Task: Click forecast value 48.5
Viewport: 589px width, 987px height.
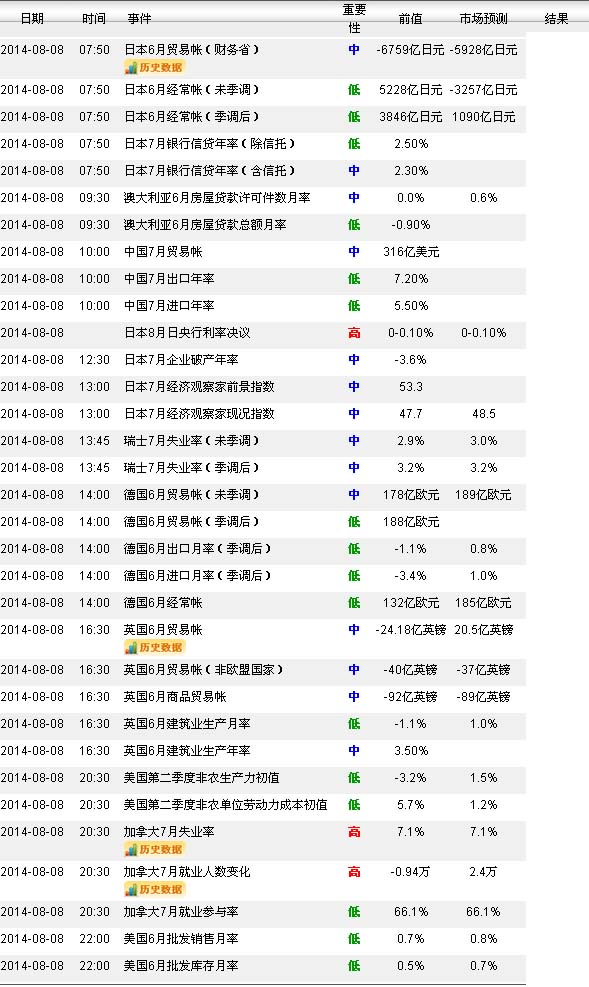Action: point(483,415)
